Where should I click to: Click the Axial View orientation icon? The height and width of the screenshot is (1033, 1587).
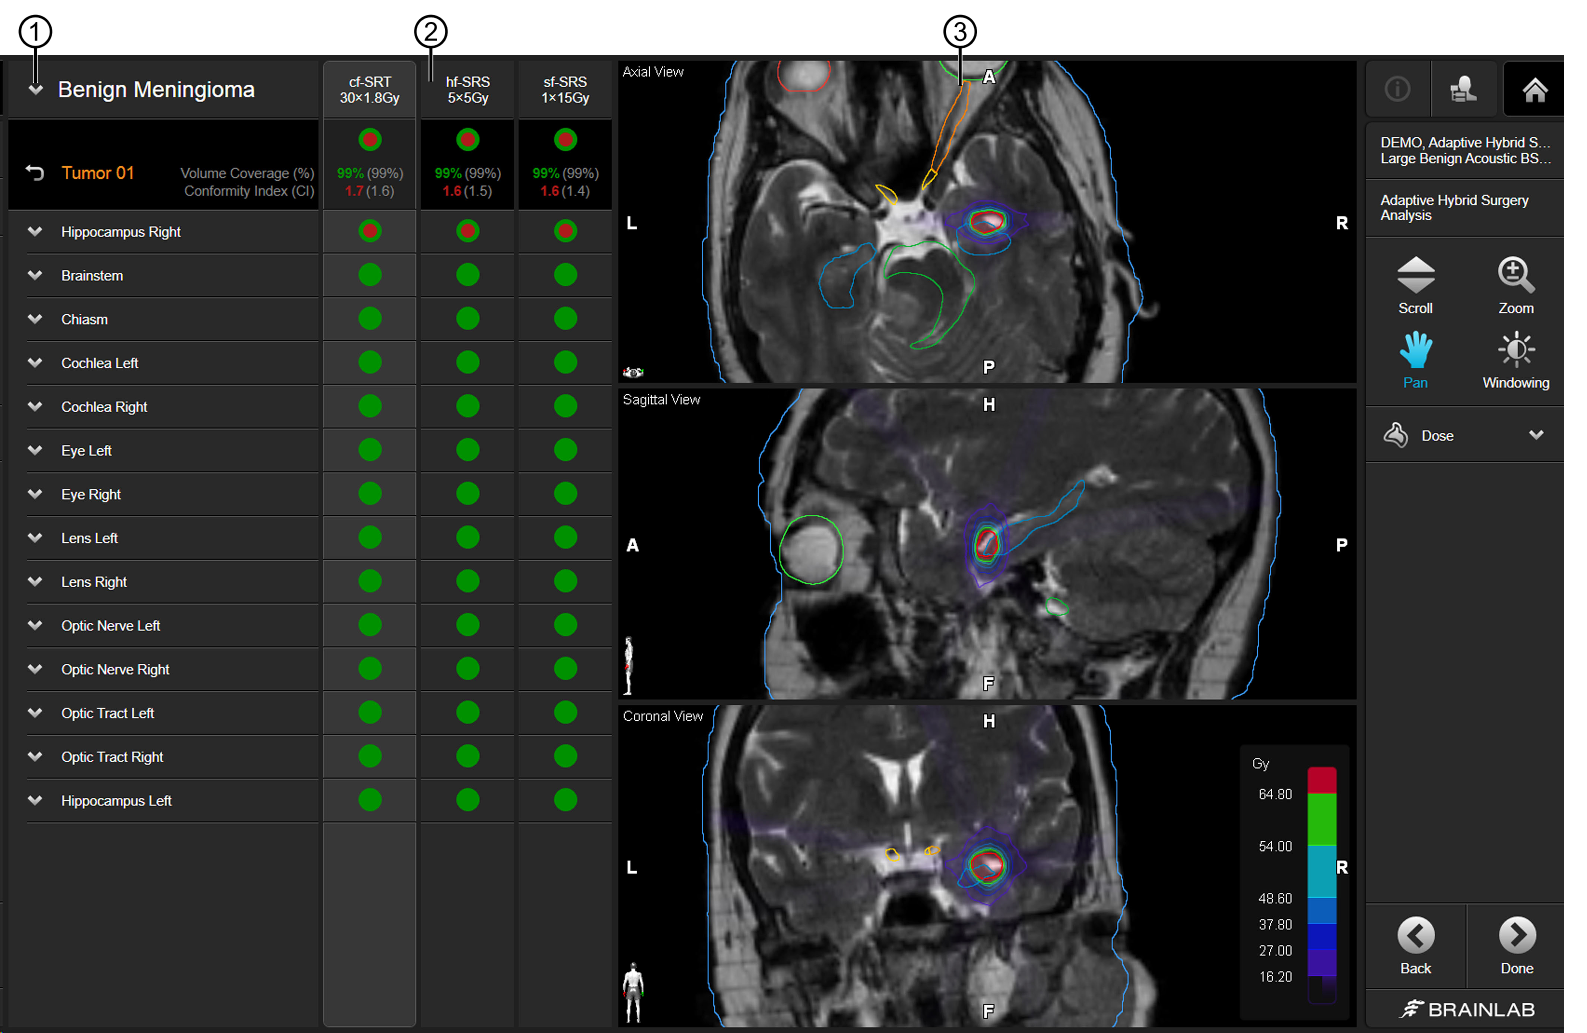(633, 372)
